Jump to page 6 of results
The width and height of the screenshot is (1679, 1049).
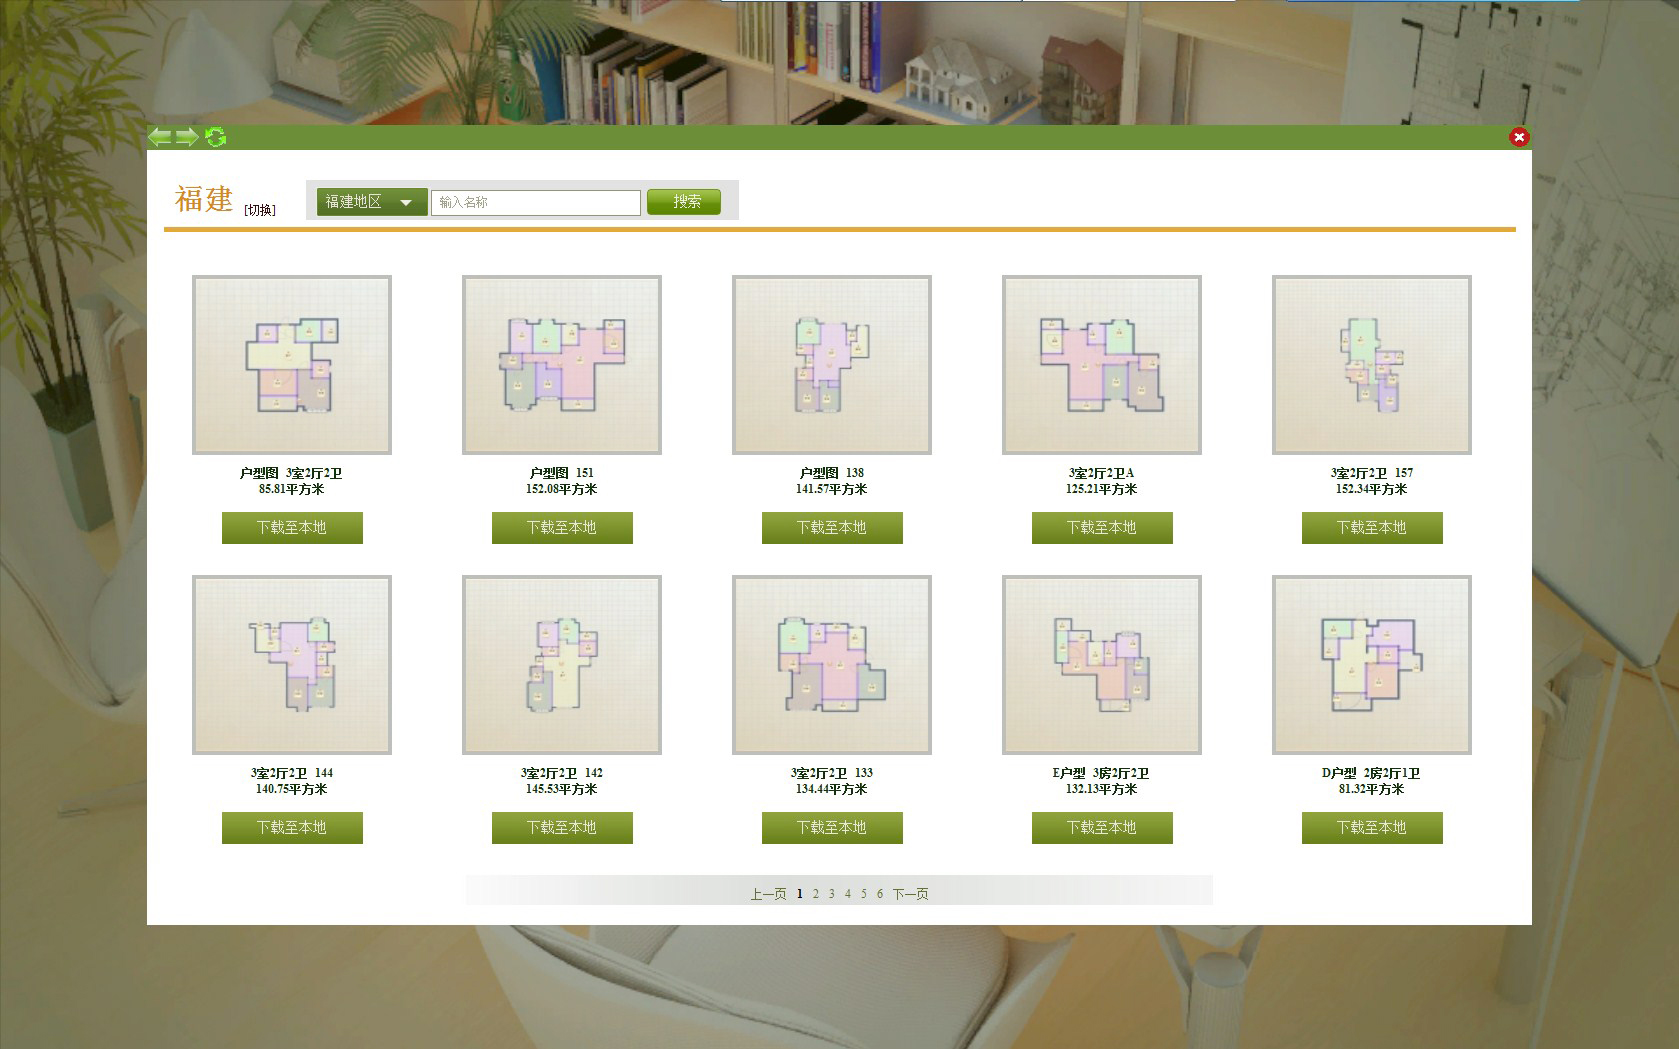[880, 894]
